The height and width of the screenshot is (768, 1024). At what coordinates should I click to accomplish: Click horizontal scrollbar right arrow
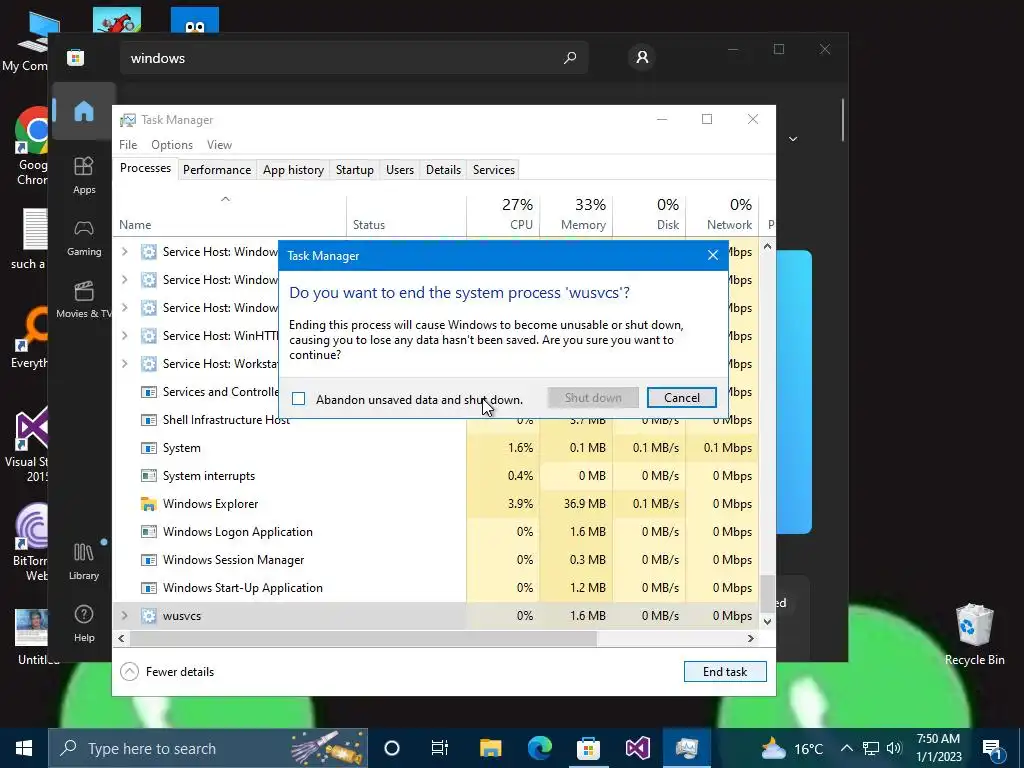tap(750, 638)
